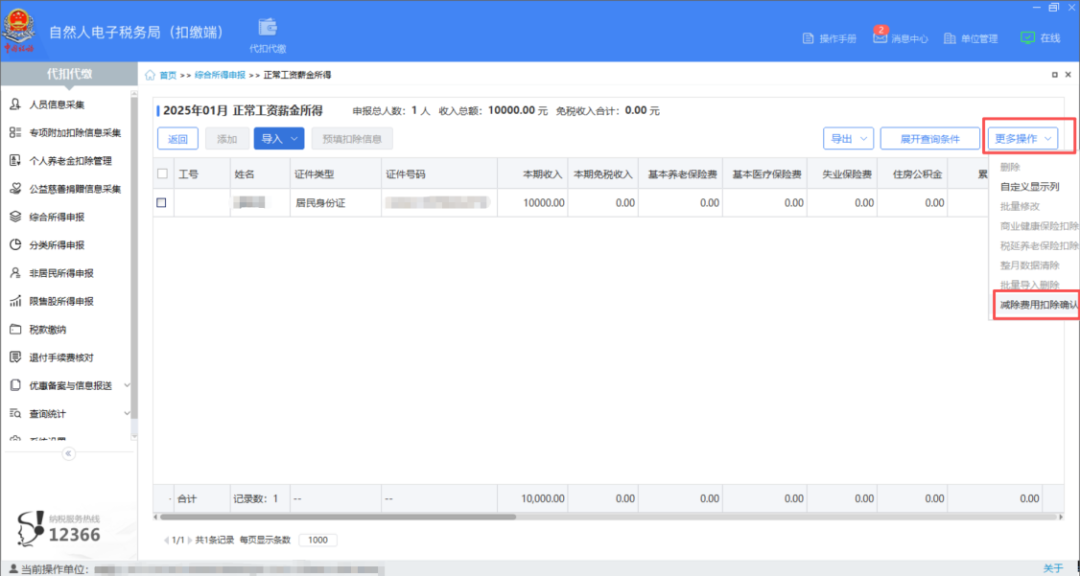
Task: Click the 代扣代缴 wallet icon in header
Action: (x=267, y=28)
